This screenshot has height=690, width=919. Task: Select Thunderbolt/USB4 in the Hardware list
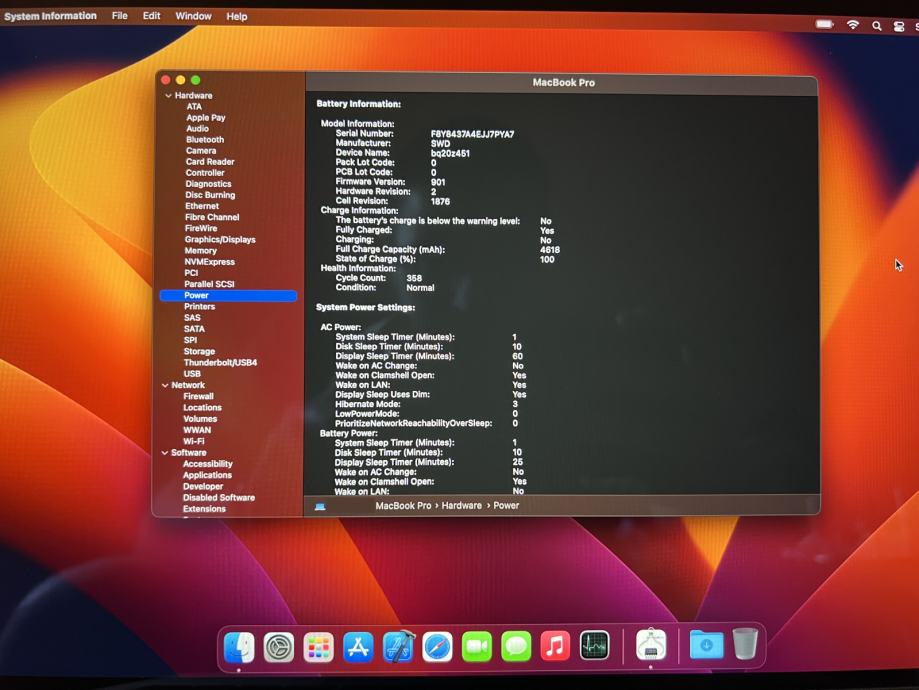point(220,363)
